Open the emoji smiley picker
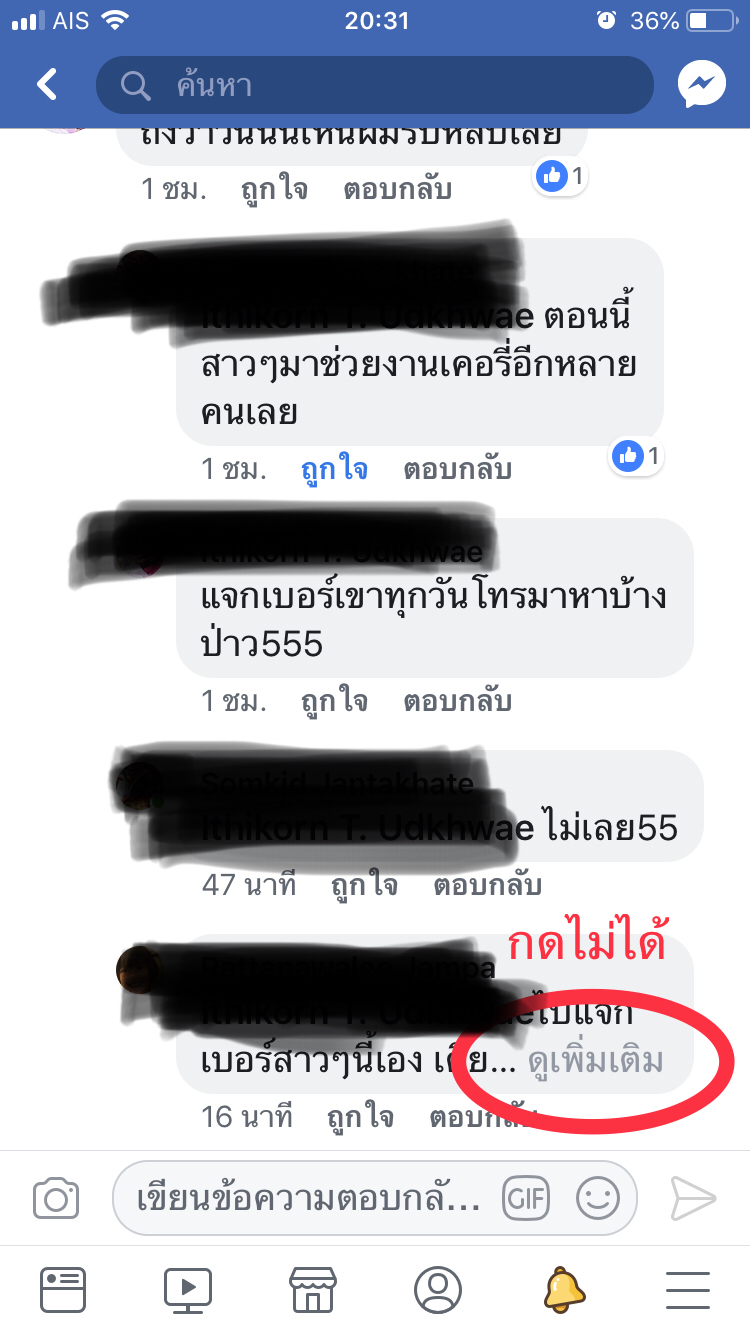 tap(598, 1197)
